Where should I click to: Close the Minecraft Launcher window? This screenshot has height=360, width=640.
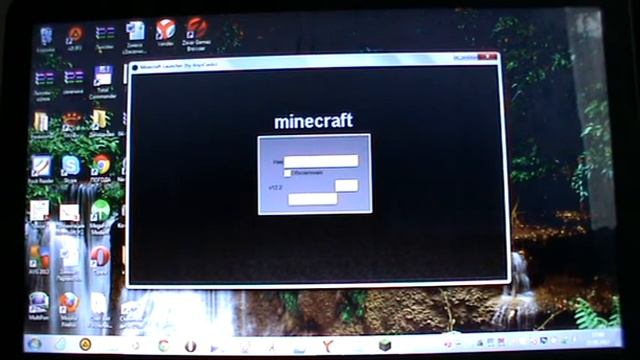(x=487, y=57)
